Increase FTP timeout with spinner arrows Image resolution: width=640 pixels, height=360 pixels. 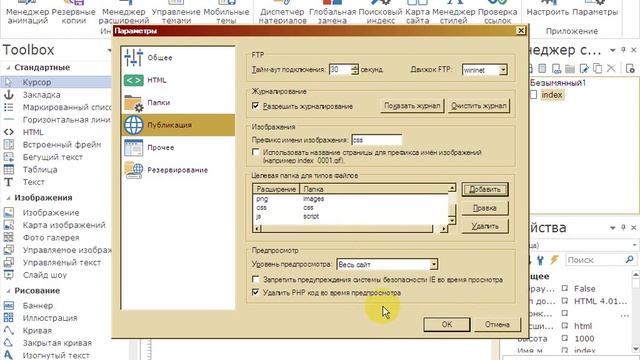coord(355,67)
